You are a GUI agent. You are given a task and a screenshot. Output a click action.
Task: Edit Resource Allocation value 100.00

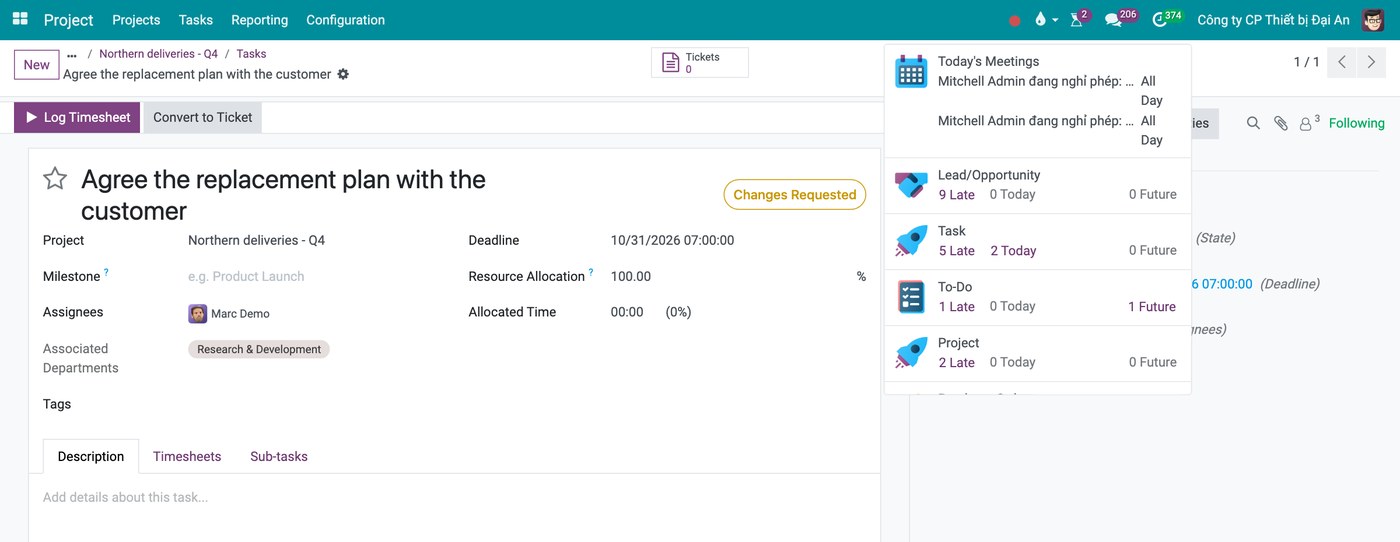(x=631, y=276)
